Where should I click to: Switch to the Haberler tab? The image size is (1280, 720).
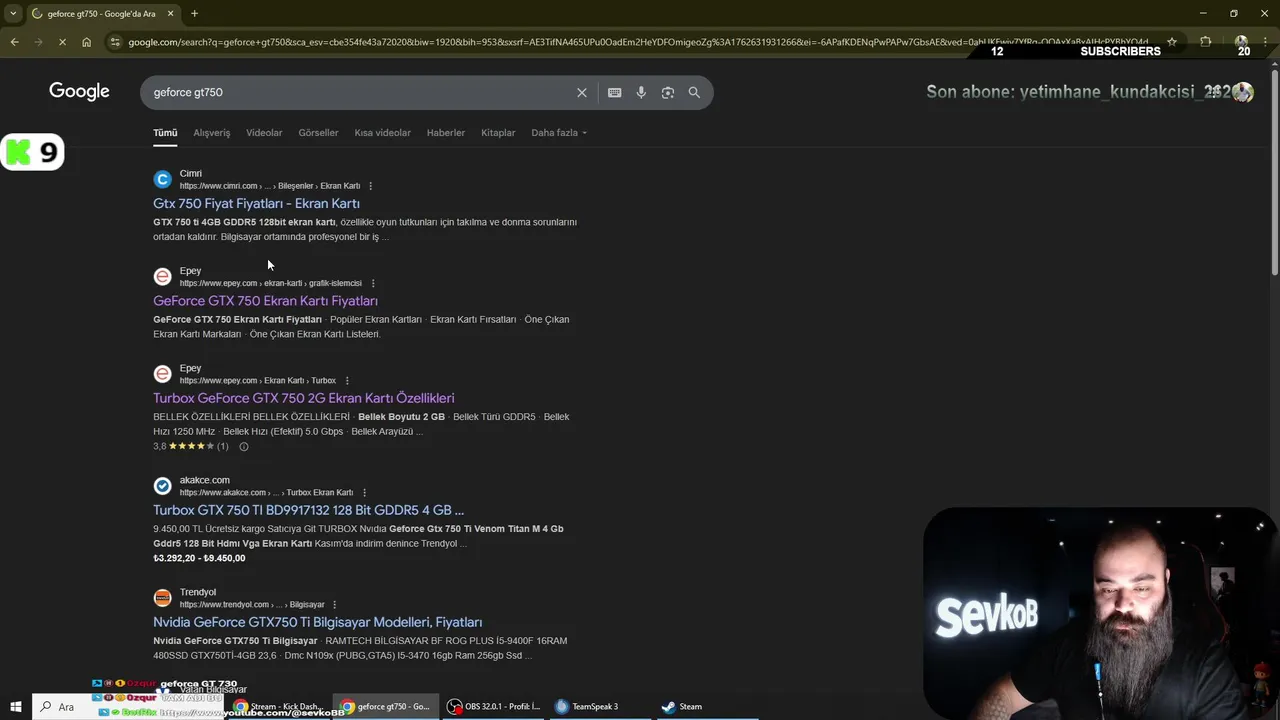[x=445, y=132]
